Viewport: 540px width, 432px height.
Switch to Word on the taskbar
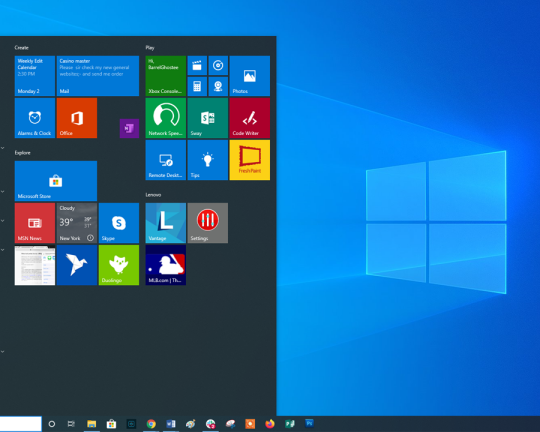coord(171,424)
